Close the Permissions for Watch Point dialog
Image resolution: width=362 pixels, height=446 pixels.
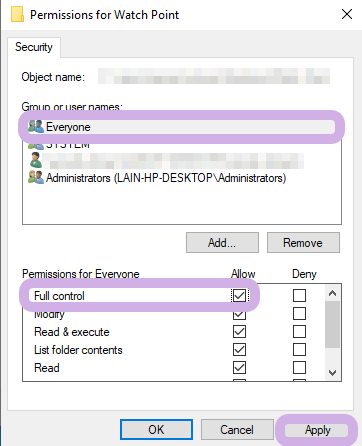point(347,14)
